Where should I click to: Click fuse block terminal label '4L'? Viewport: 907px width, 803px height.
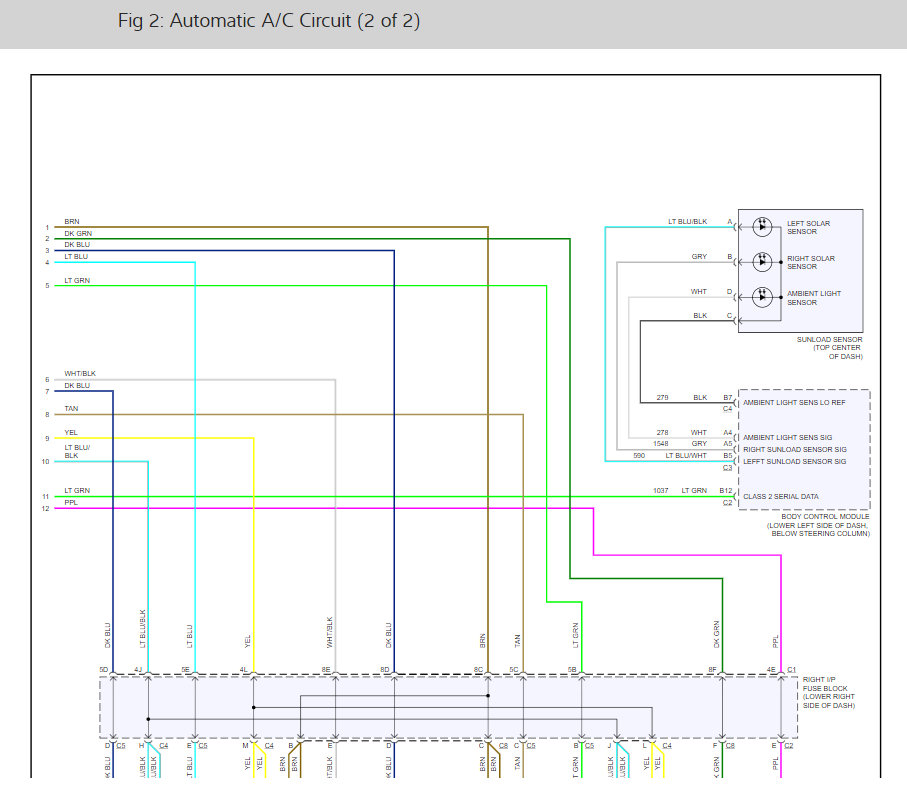tap(244, 669)
